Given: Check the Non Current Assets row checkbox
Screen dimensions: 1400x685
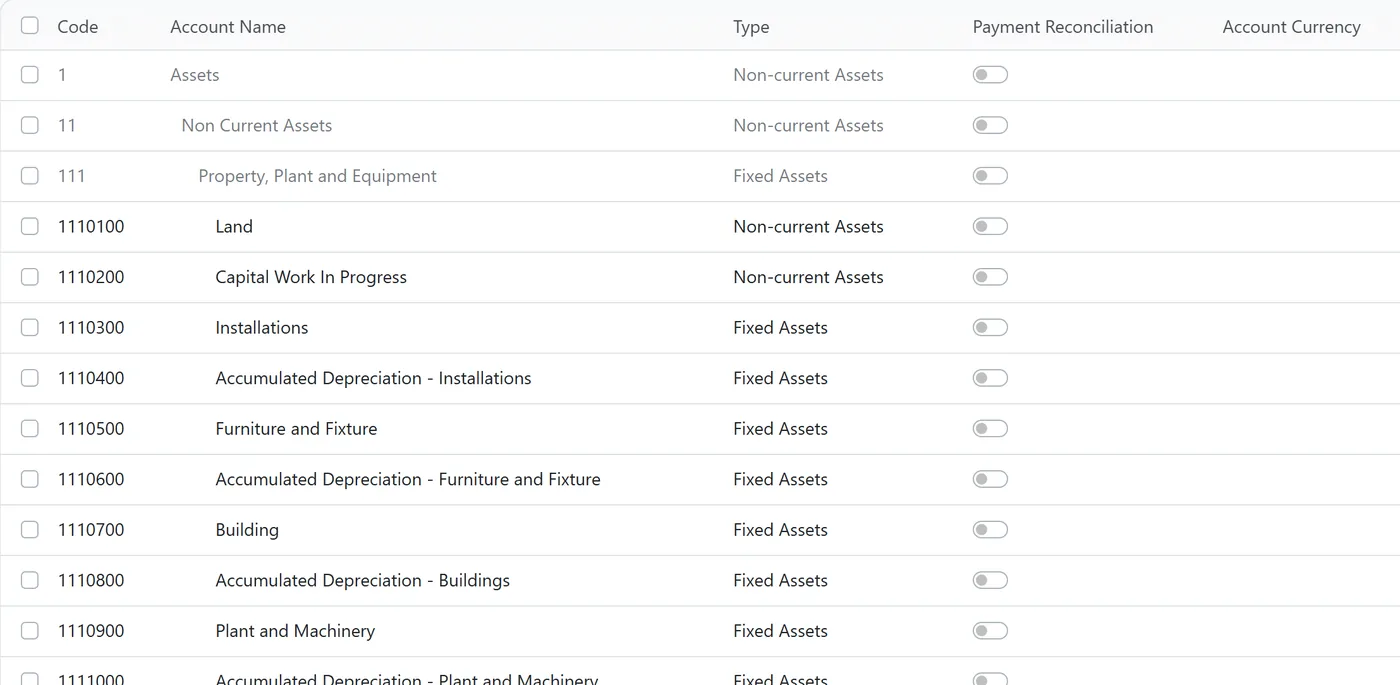Looking at the screenshot, I should tap(30, 125).
